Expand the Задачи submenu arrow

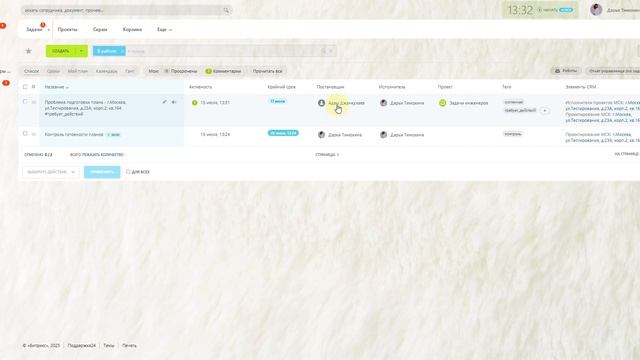click(49, 30)
